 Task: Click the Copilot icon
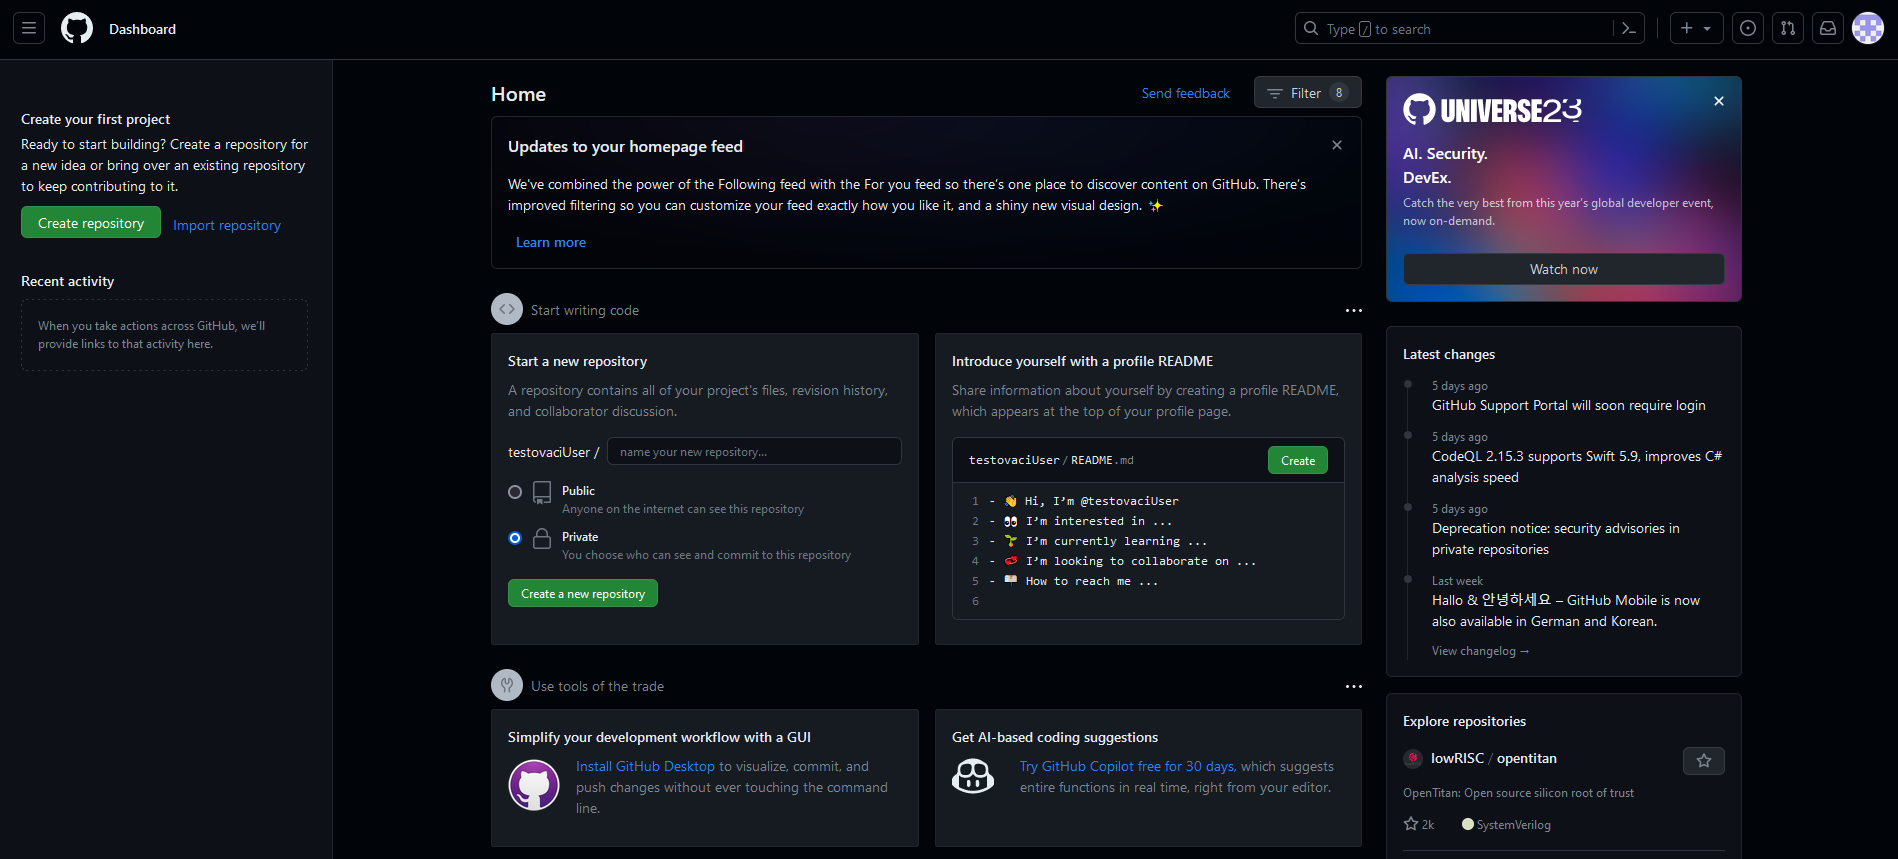[973, 776]
